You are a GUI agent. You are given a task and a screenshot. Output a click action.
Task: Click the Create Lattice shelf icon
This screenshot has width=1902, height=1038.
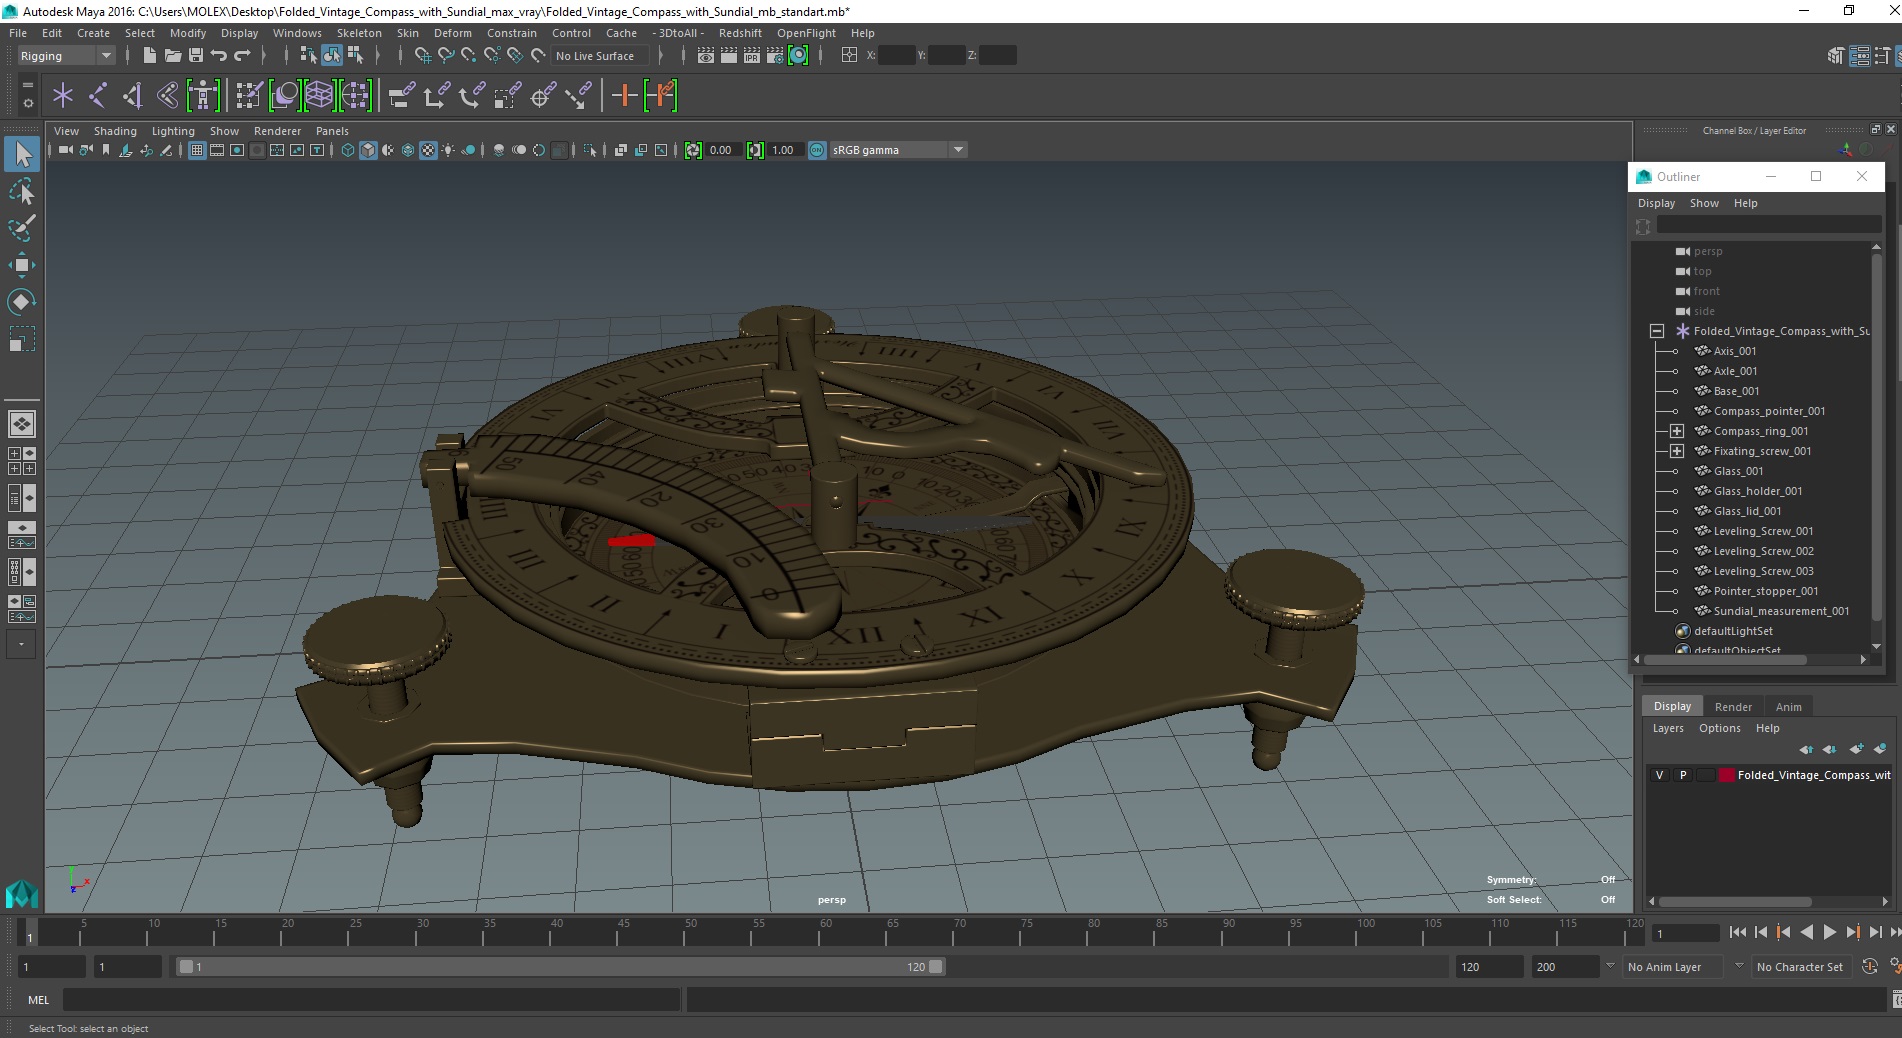point(320,96)
